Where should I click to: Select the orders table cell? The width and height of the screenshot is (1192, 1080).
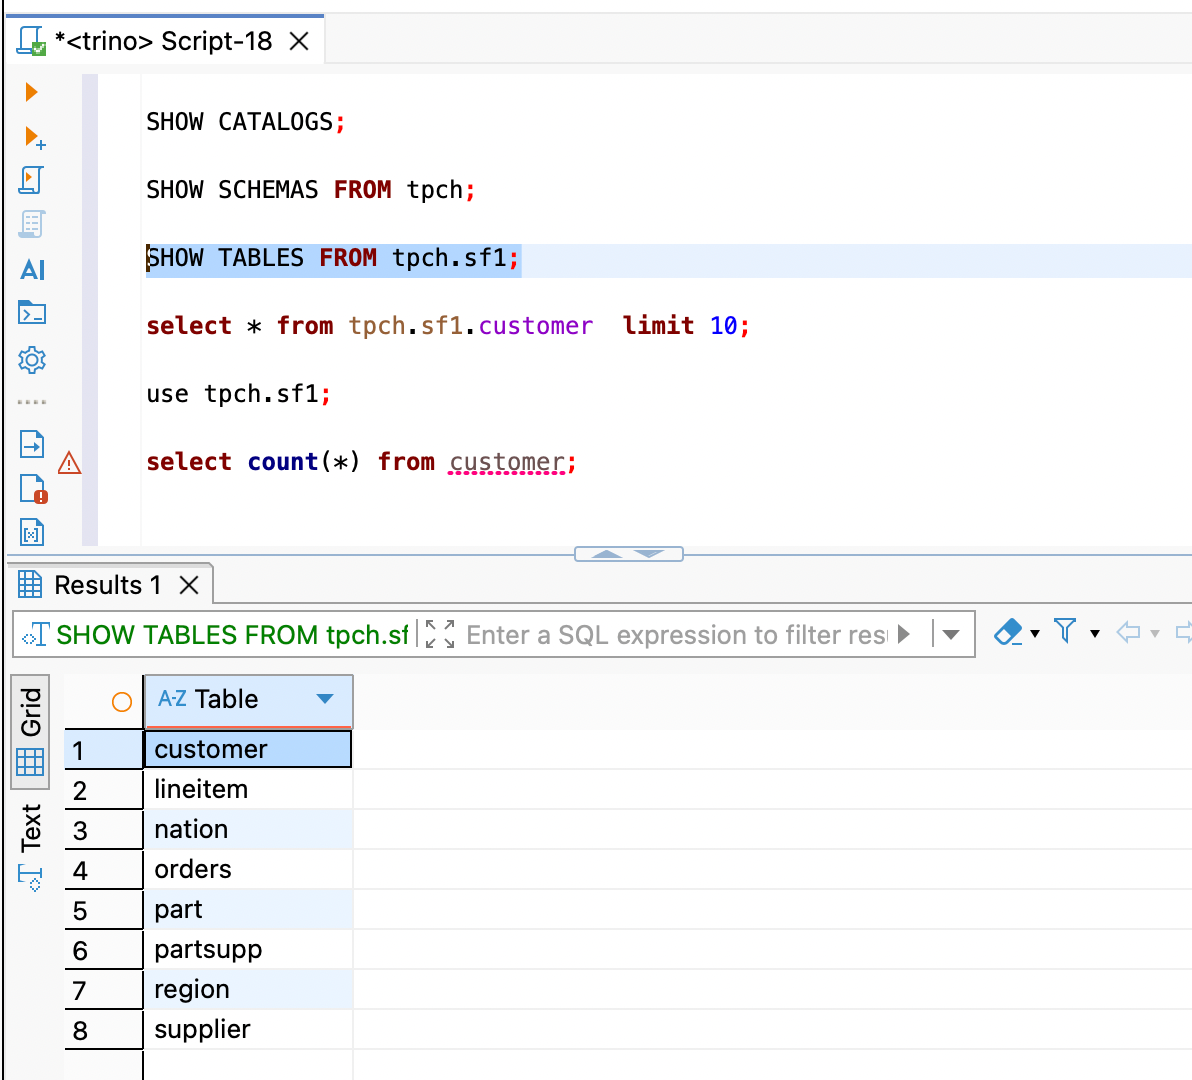(248, 869)
